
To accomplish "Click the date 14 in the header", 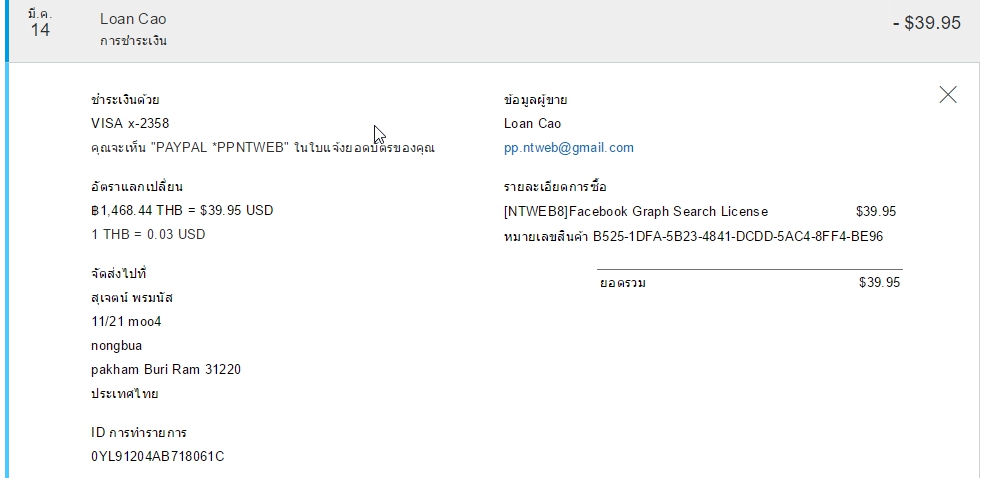I will (40, 30).
